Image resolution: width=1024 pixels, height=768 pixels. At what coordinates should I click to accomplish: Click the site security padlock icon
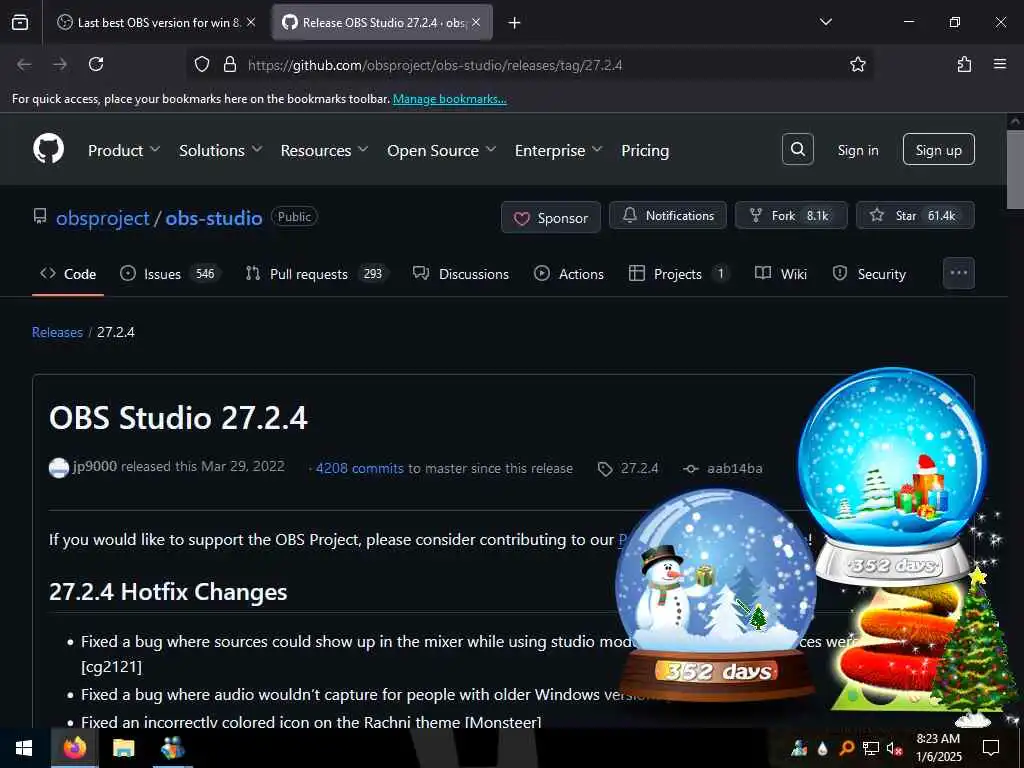pyautogui.click(x=230, y=64)
